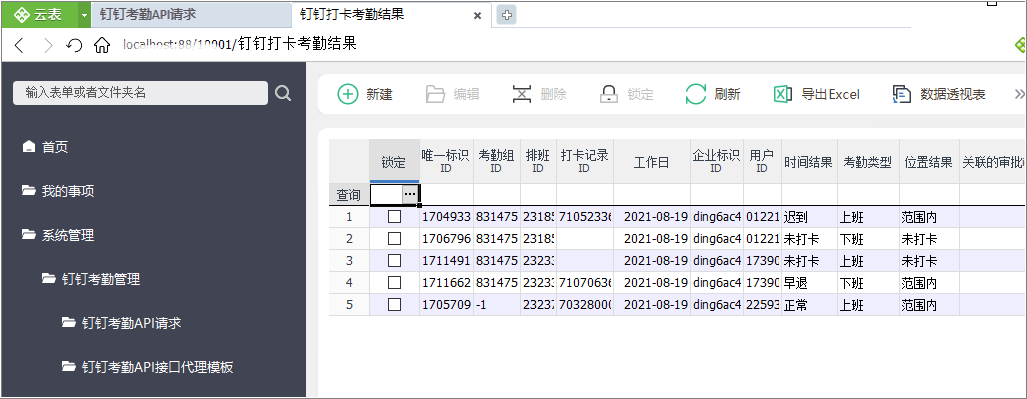Check the 锁定 checkbox in row 3
The width and height of the screenshot is (1027, 399).
click(x=394, y=261)
